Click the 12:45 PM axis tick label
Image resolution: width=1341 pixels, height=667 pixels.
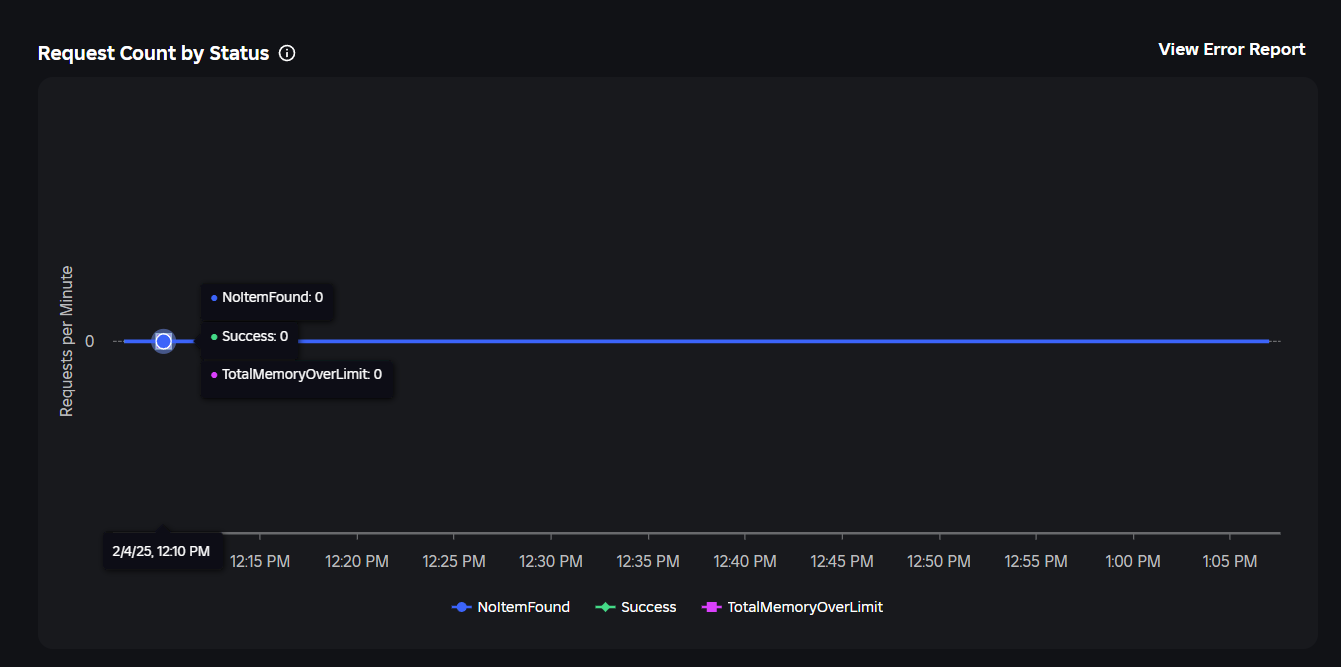842,562
